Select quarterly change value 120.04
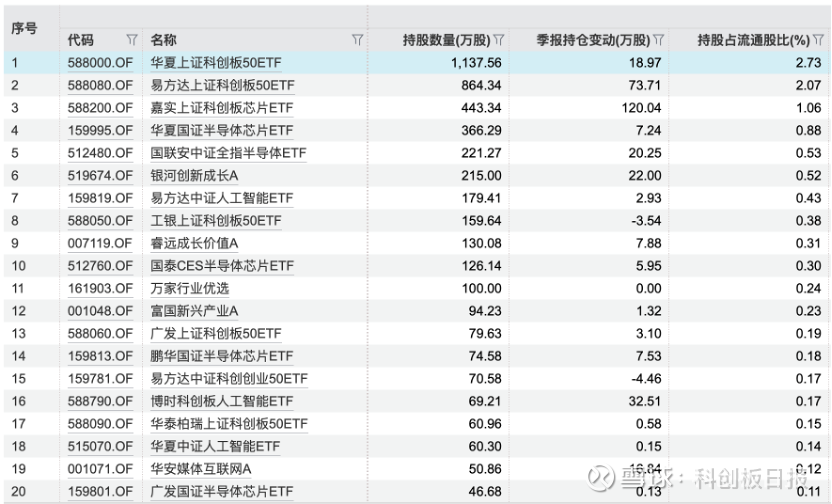The height and width of the screenshot is (504, 832). coord(642,108)
